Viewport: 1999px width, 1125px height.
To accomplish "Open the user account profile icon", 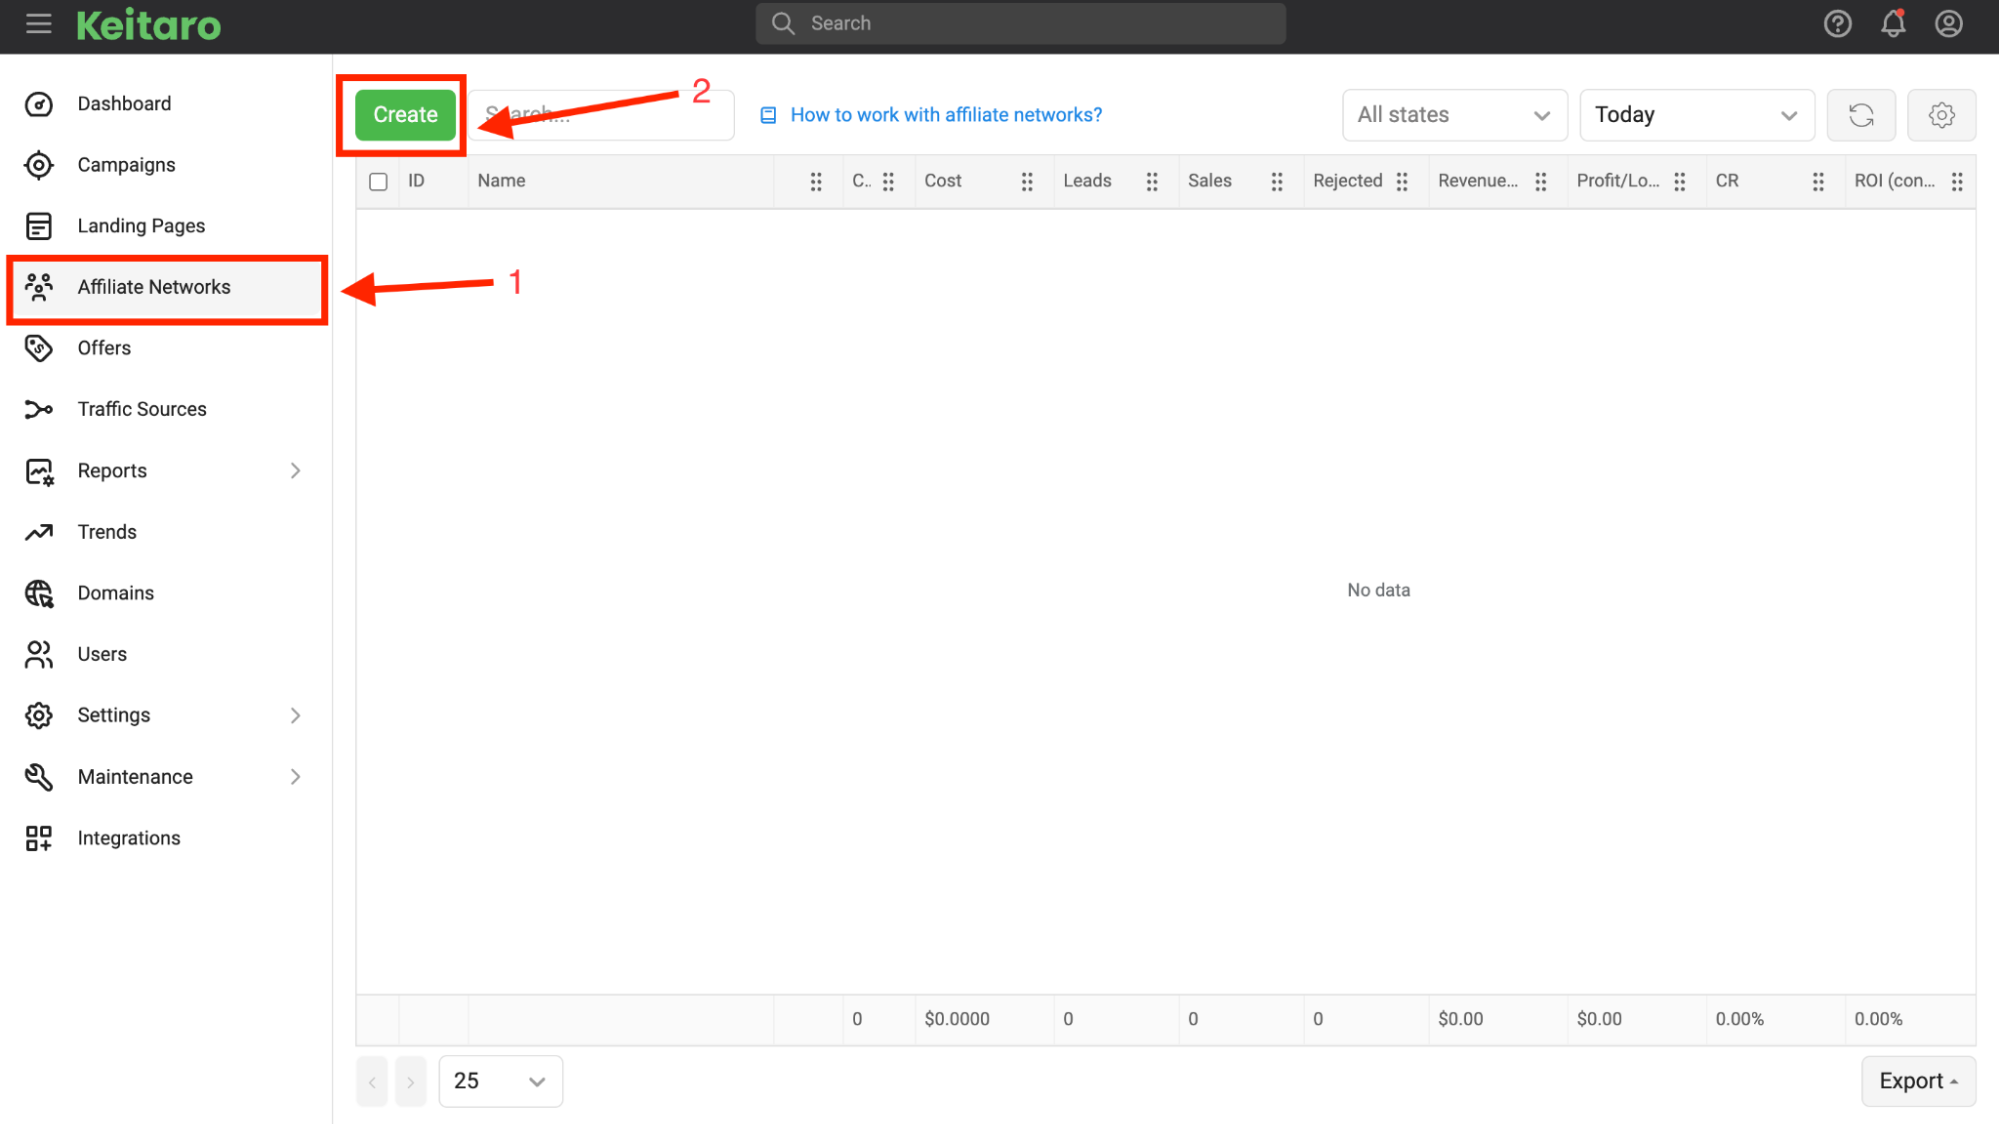I will pyautogui.click(x=1948, y=23).
